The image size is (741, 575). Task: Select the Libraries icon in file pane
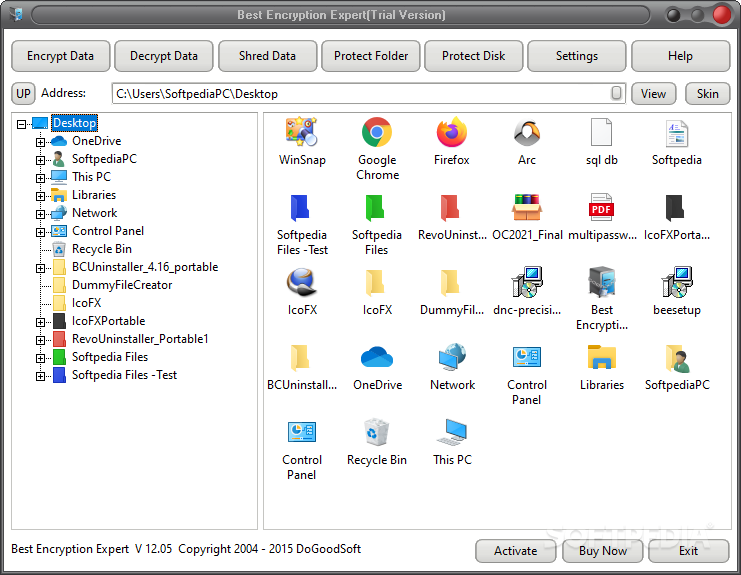point(601,357)
